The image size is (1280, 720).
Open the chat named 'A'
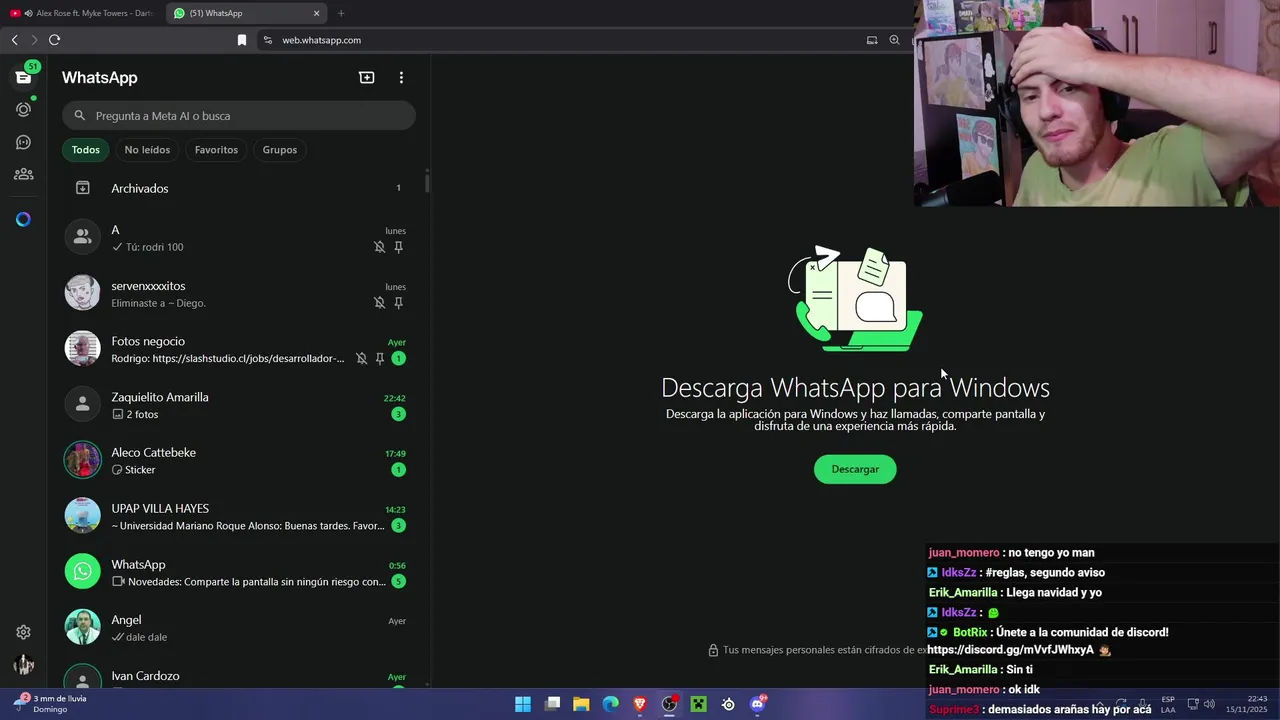tap(238, 238)
